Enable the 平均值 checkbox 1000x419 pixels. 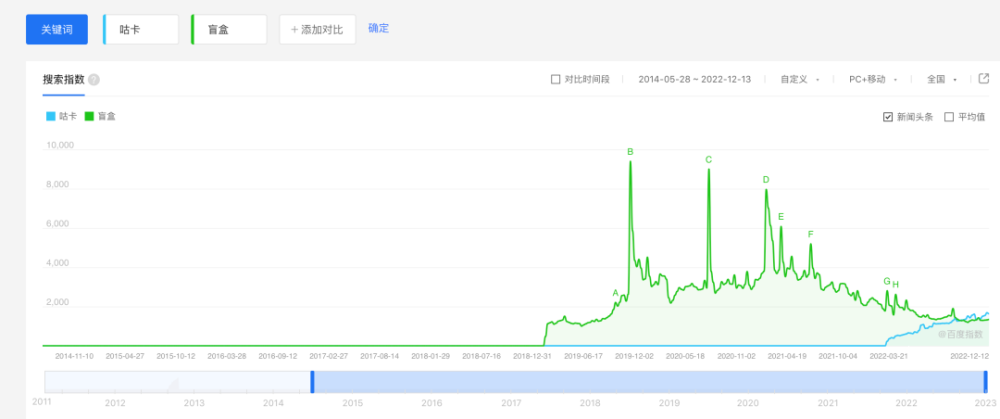point(949,117)
